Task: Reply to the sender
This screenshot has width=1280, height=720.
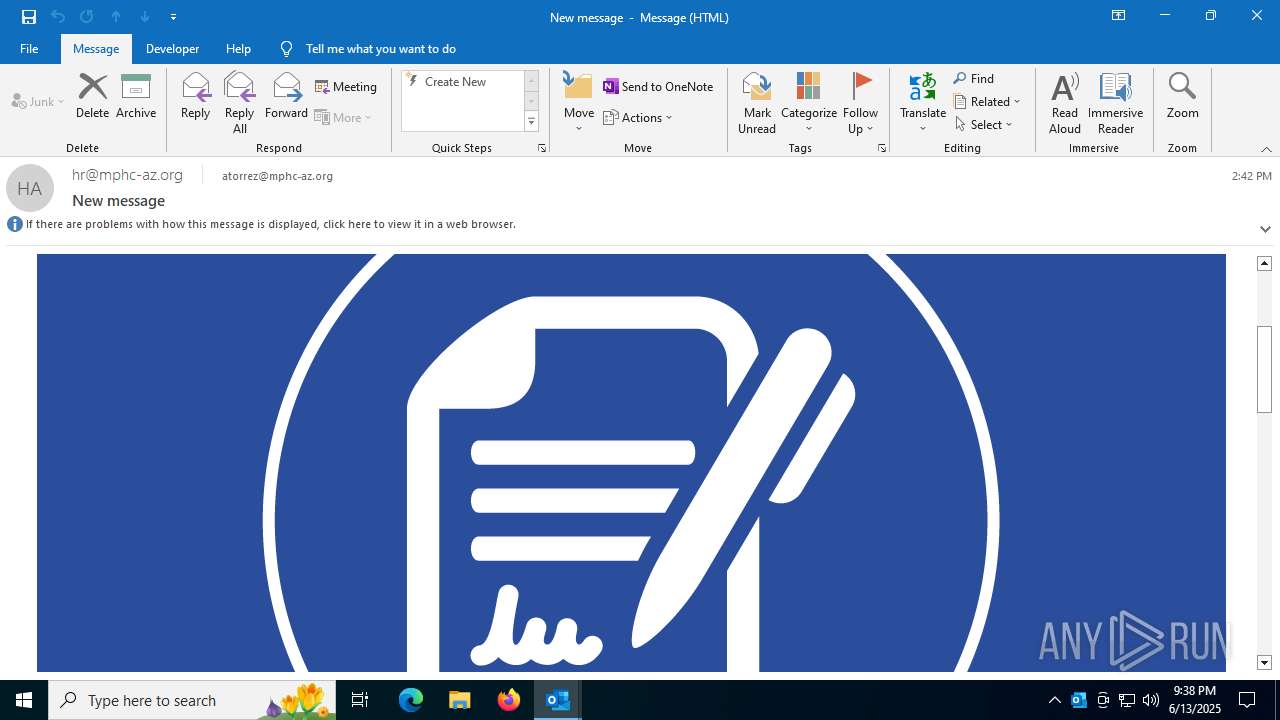Action: [195, 96]
